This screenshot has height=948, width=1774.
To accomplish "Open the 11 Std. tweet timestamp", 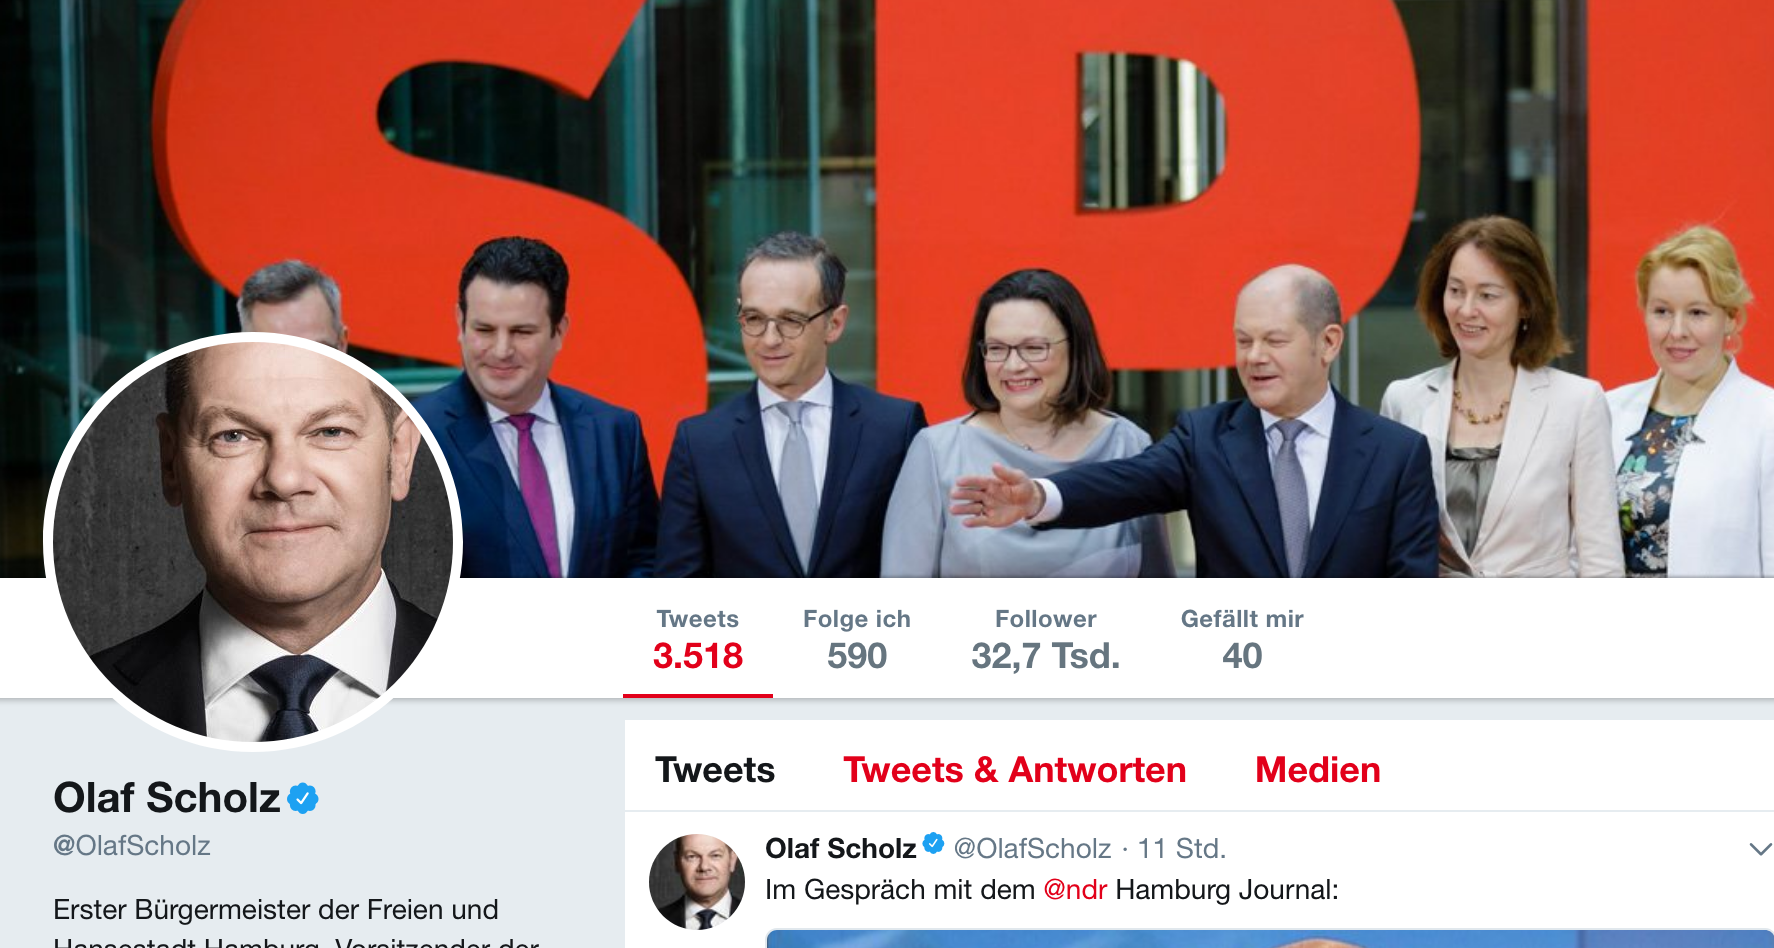I will point(1182,849).
